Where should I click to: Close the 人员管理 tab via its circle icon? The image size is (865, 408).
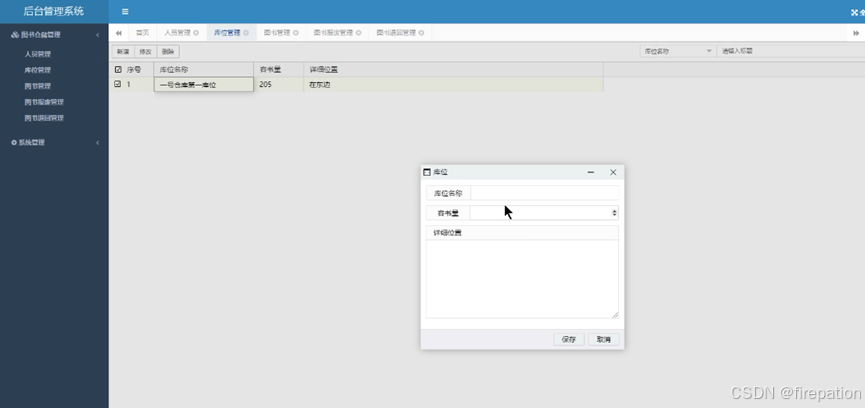point(196,33)
